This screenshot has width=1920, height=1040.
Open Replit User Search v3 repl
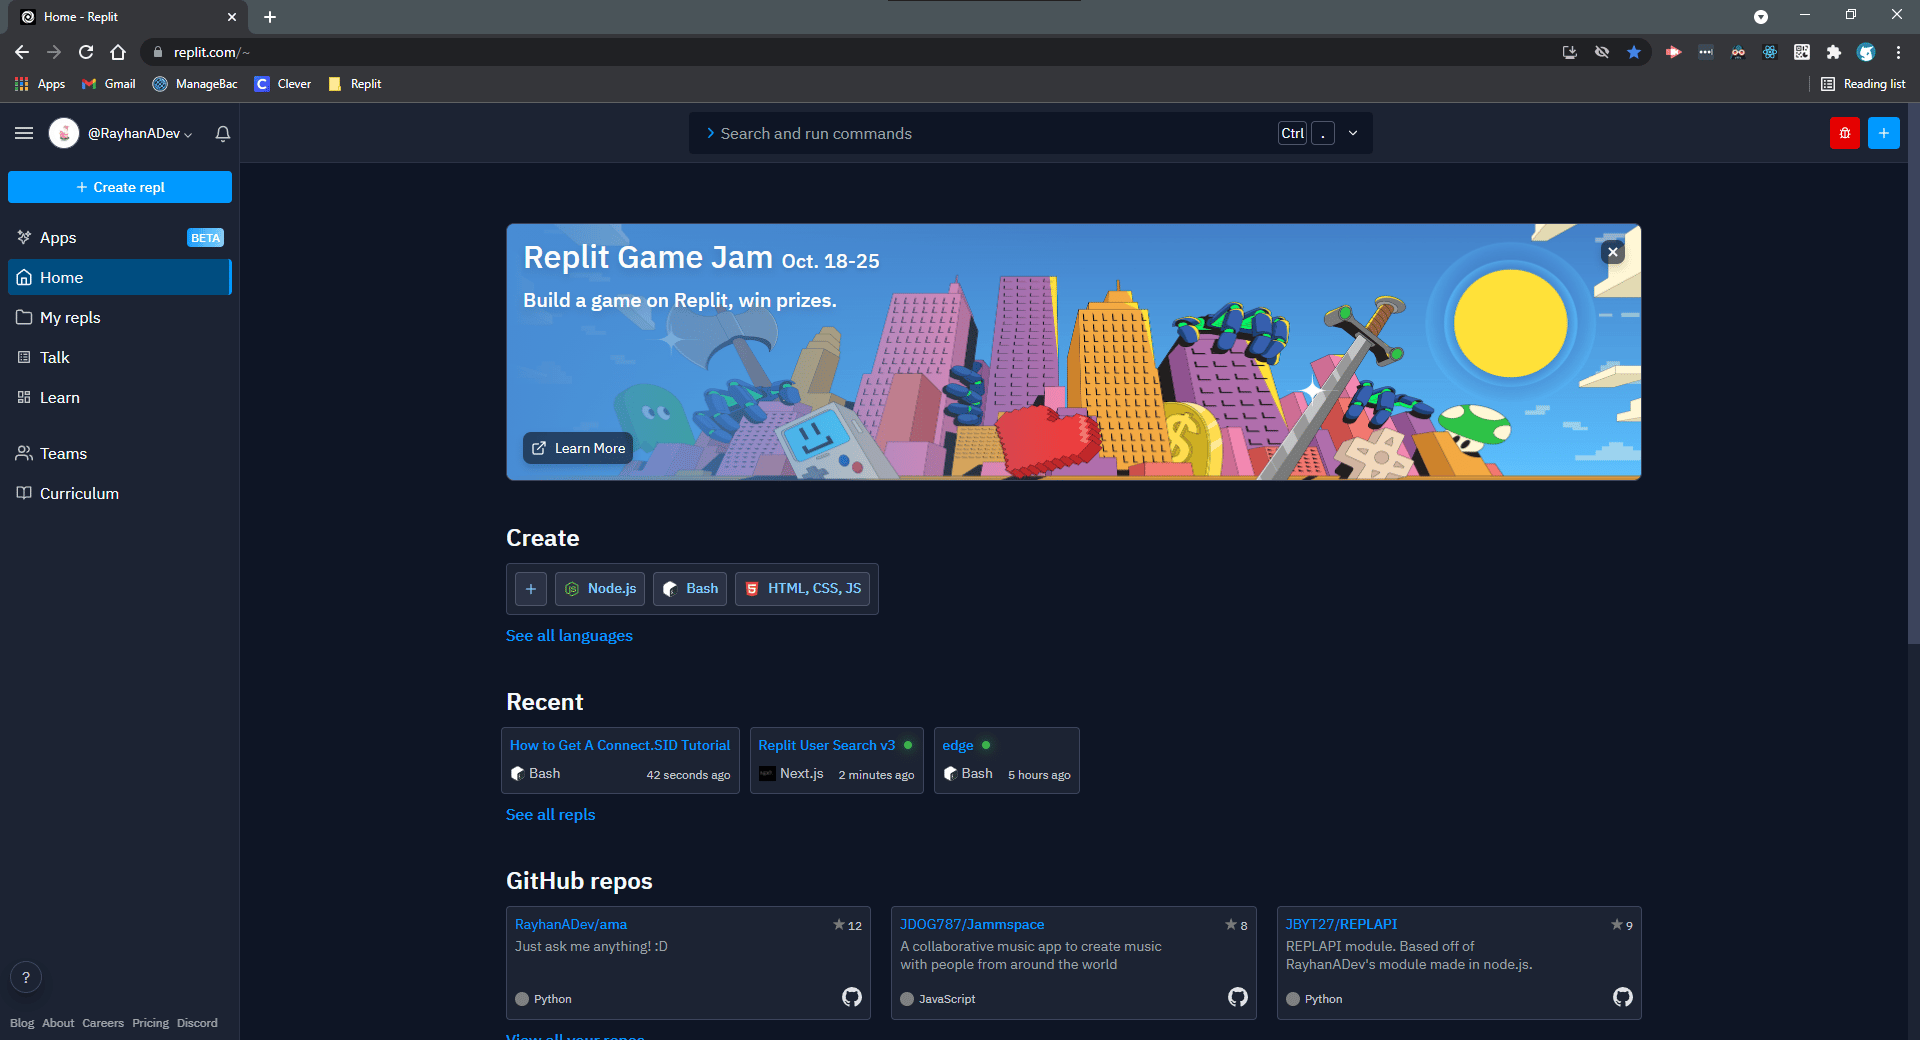point(827,745)
